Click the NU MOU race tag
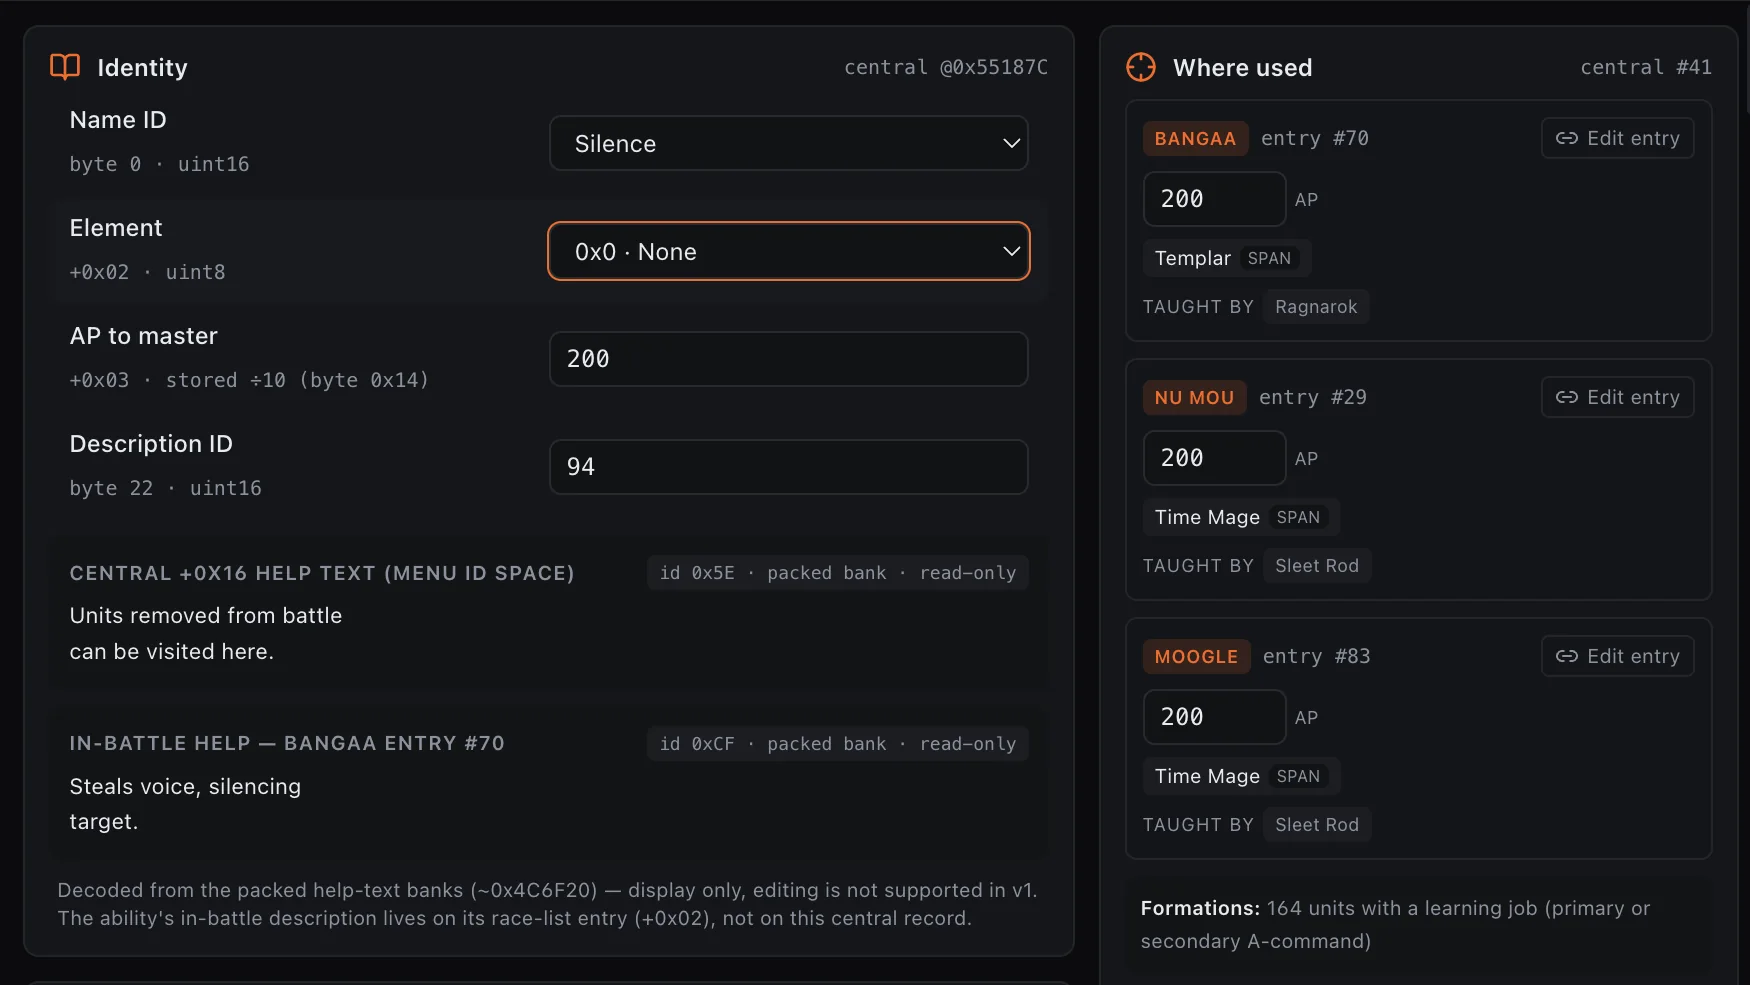 [x=1194, y=397]
